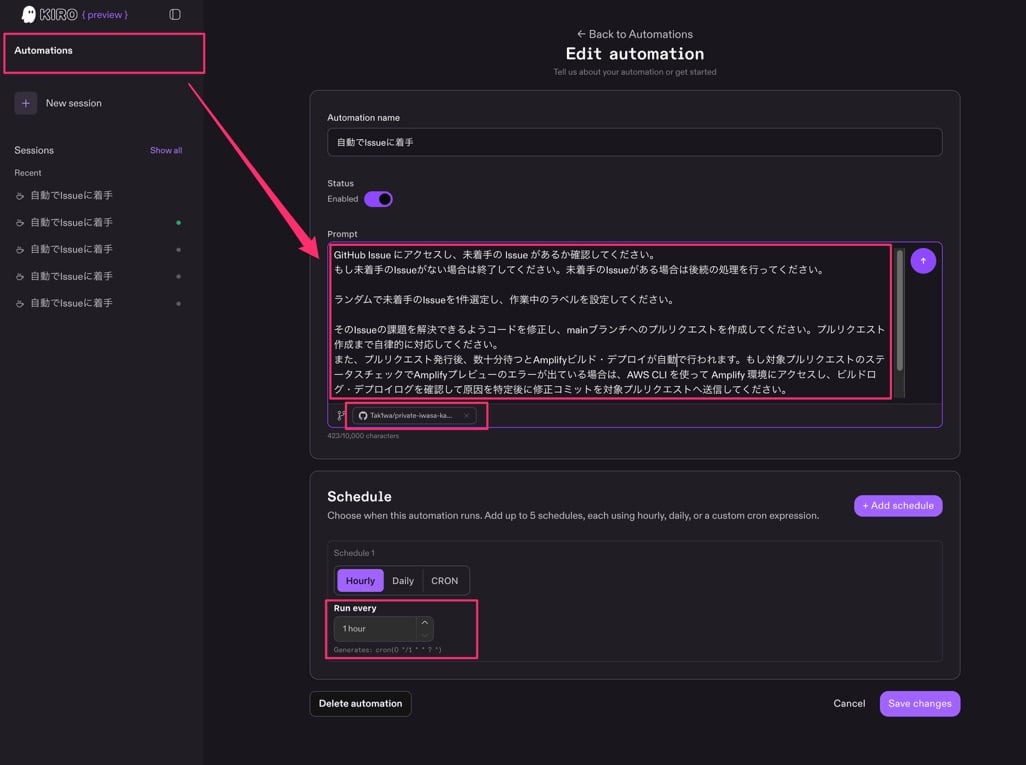The height and width of the screenshot is (765, 1026).
Task: Click the Run every hour field
Action: coord(376,628)
